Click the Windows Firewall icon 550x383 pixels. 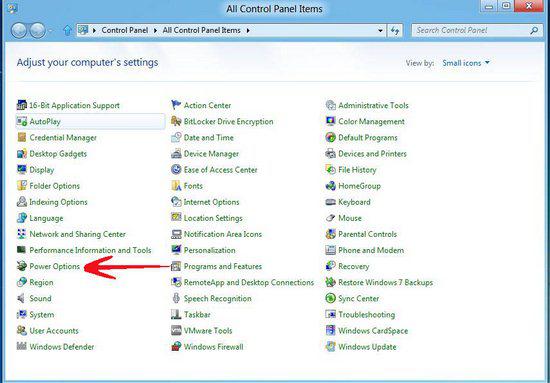pos(176,347)
